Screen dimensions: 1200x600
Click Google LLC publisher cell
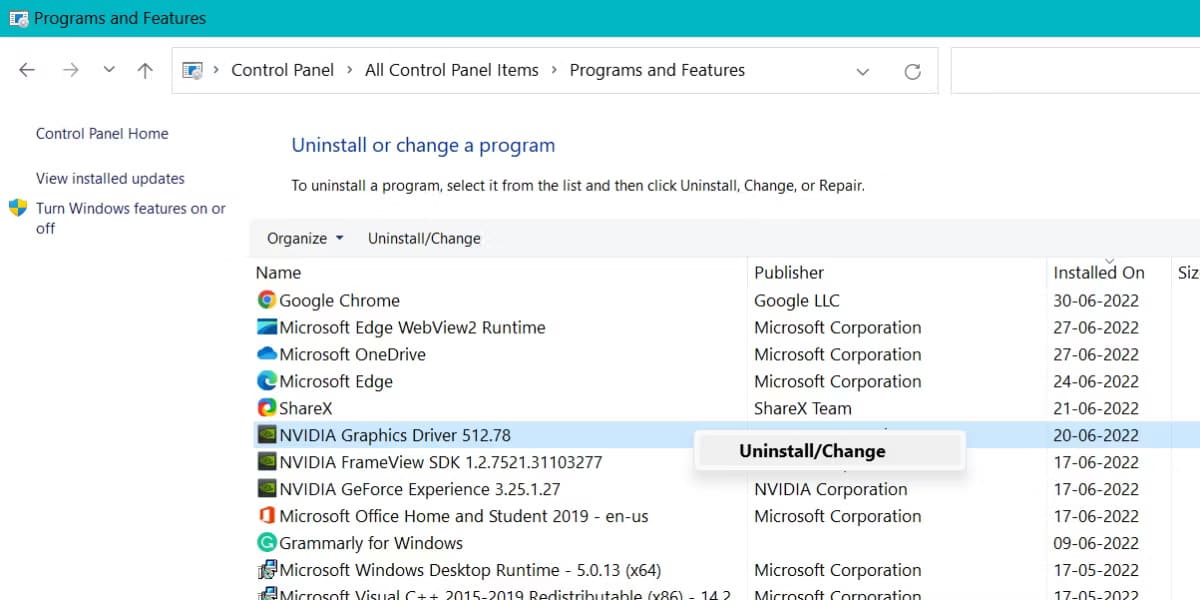[797, 300]
